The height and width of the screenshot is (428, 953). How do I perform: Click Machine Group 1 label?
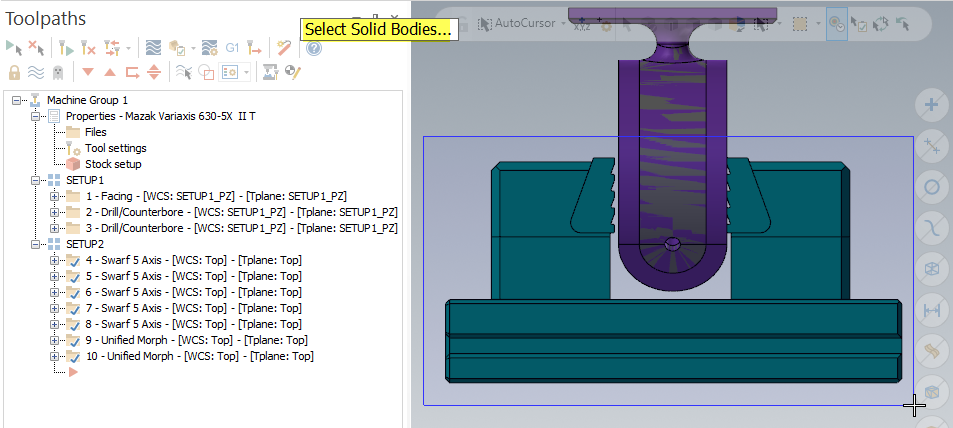pyautogui.click(x=88, y=100)
